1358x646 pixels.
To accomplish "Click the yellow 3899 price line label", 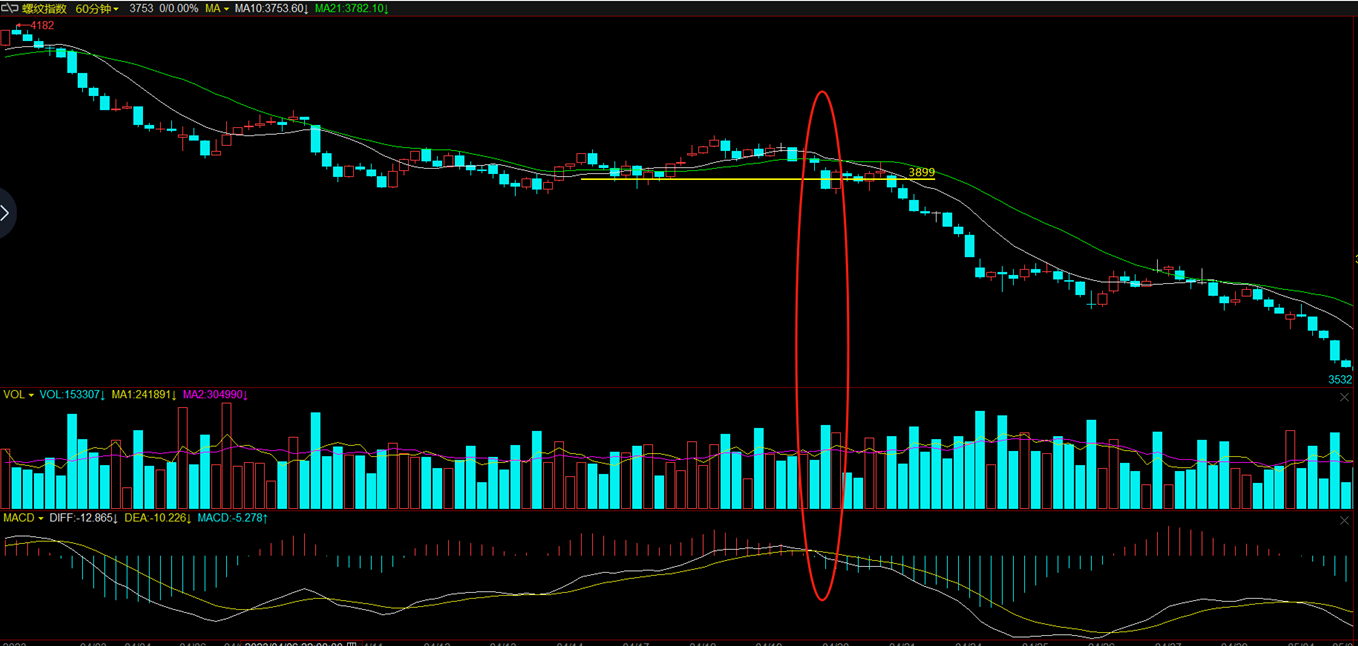I will point(921,172).
